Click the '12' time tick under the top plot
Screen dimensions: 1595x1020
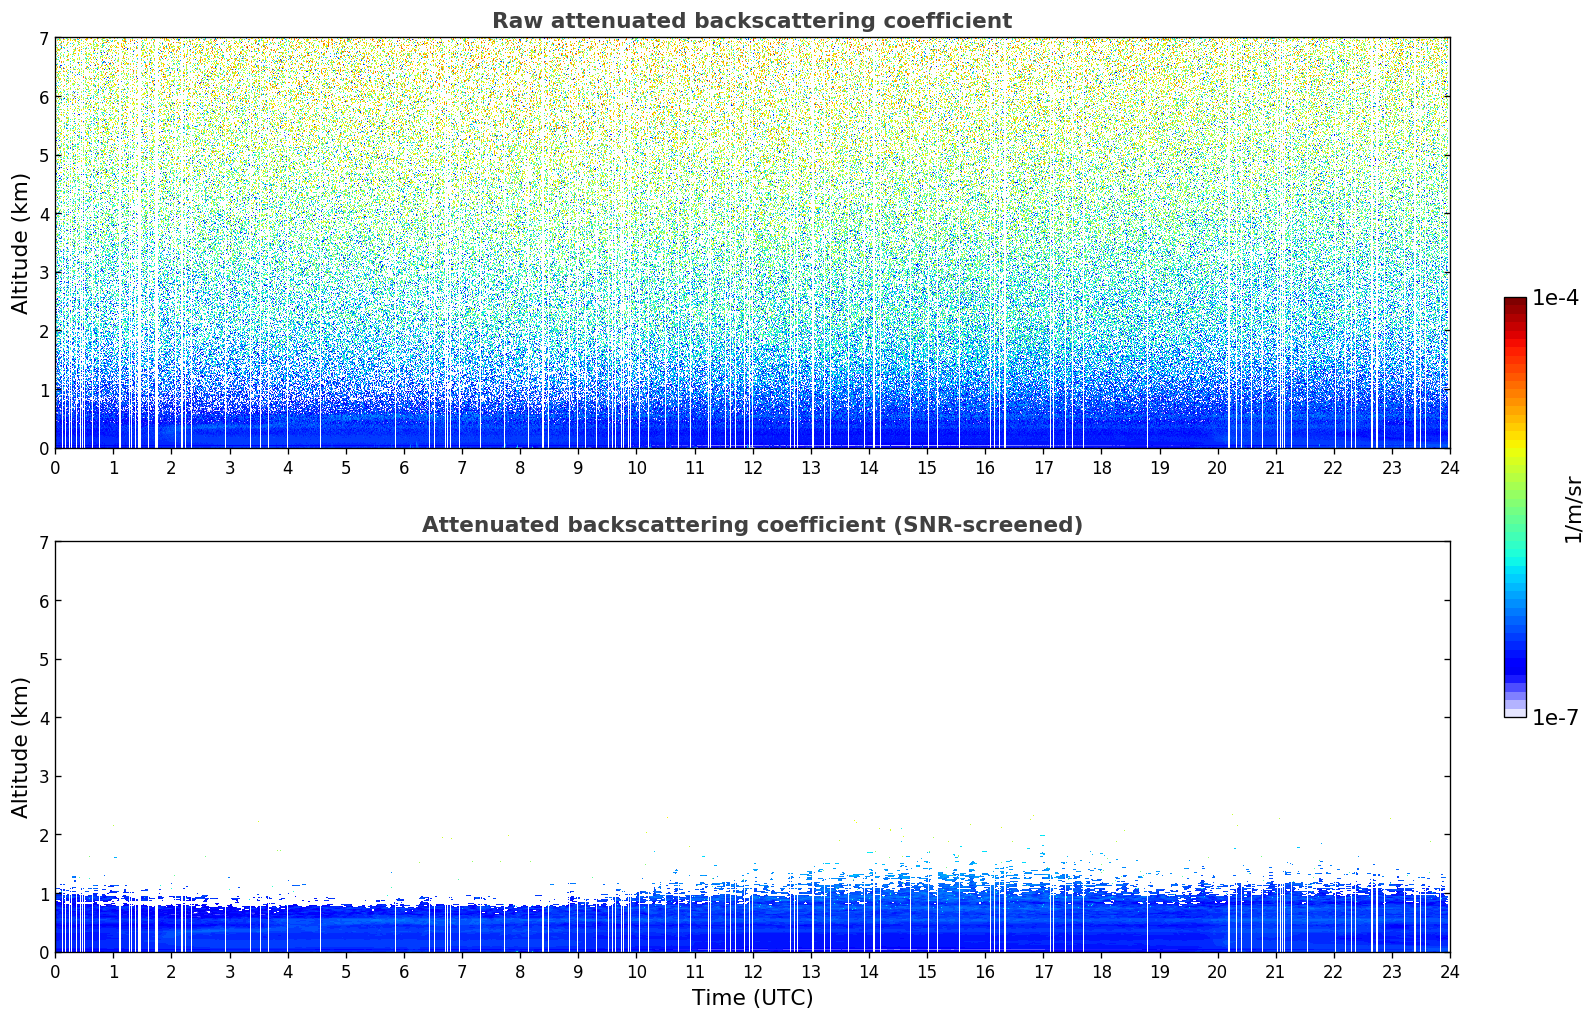point(752,468)
